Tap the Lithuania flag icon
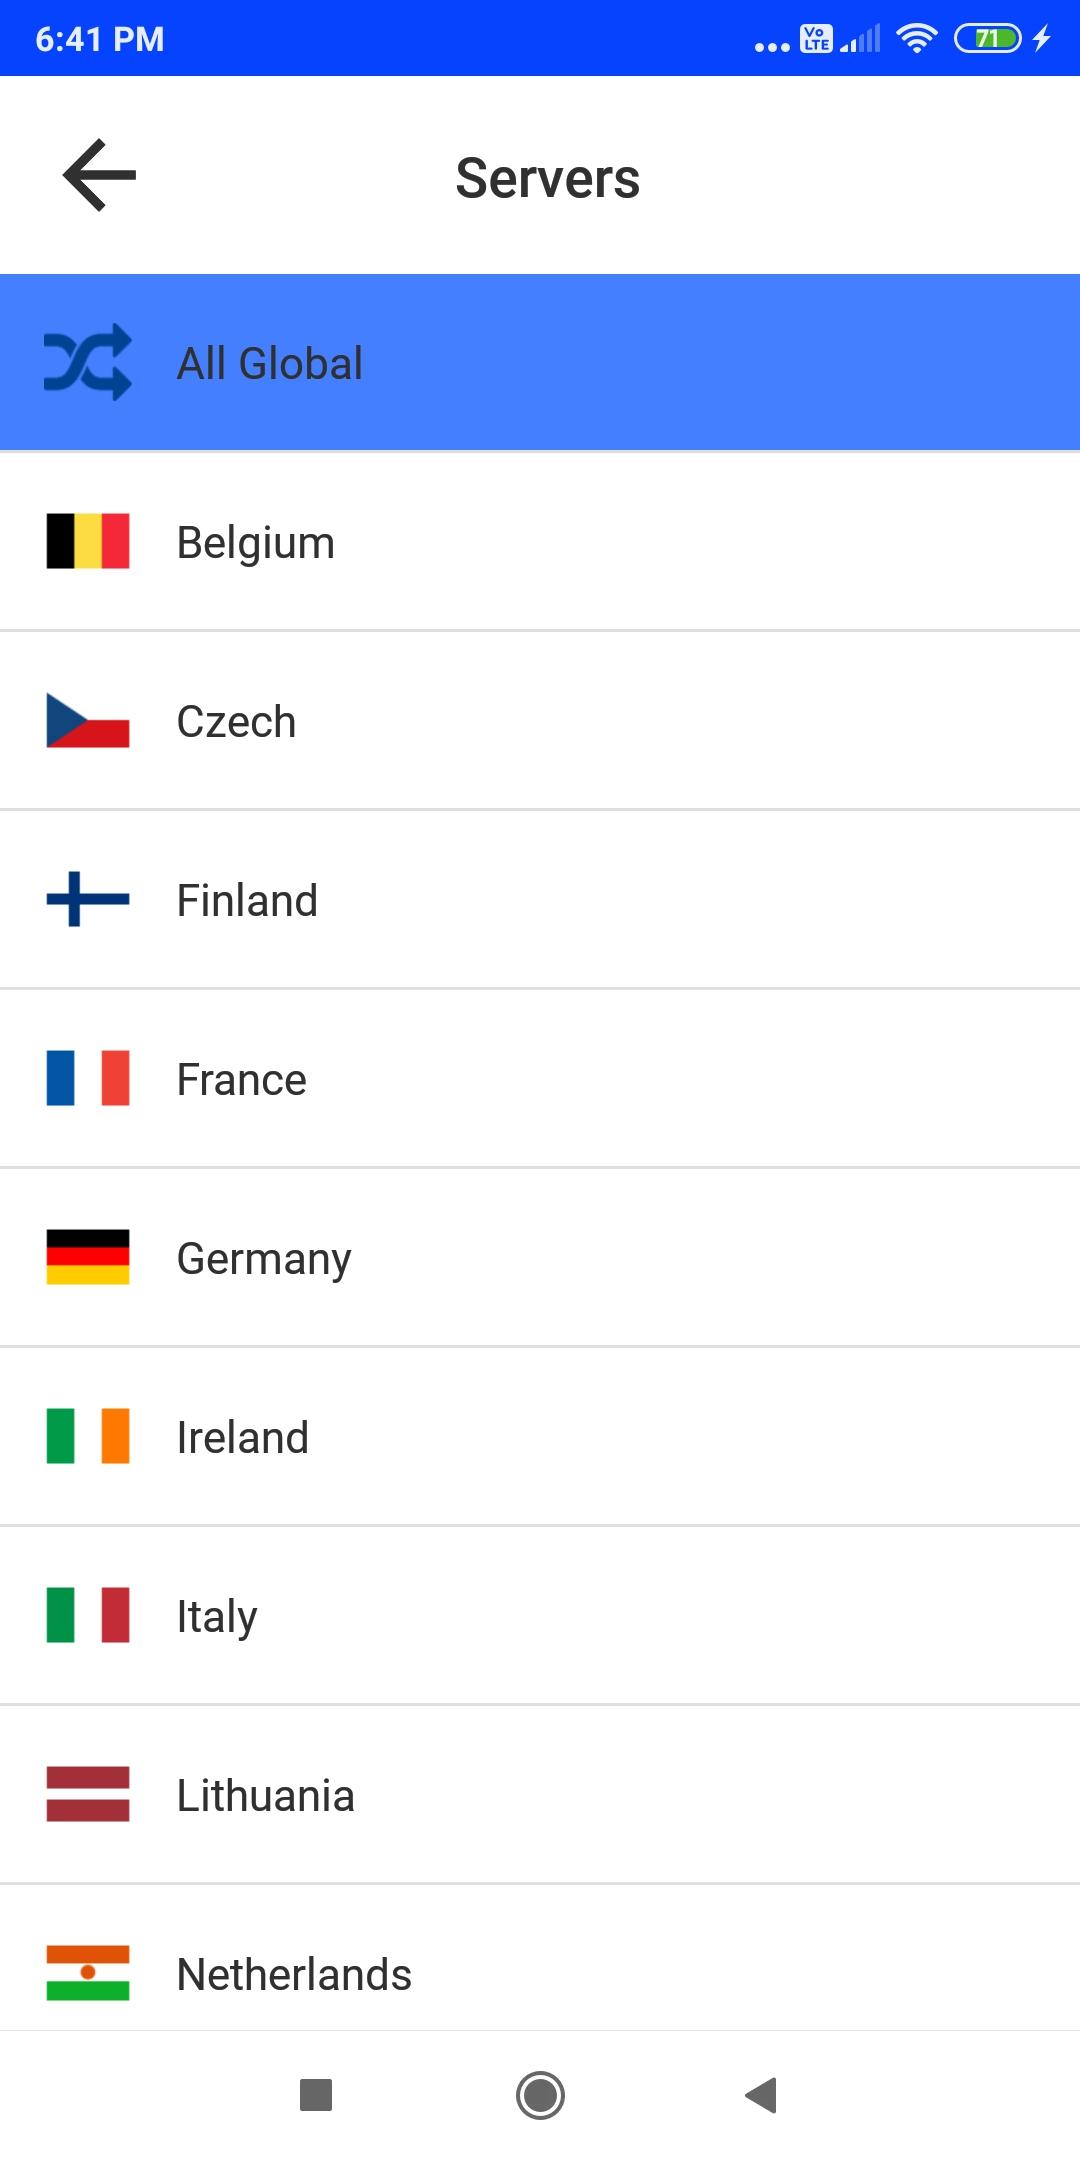Screen dimensions: 1080x2160 click(x=88, y=1794)
